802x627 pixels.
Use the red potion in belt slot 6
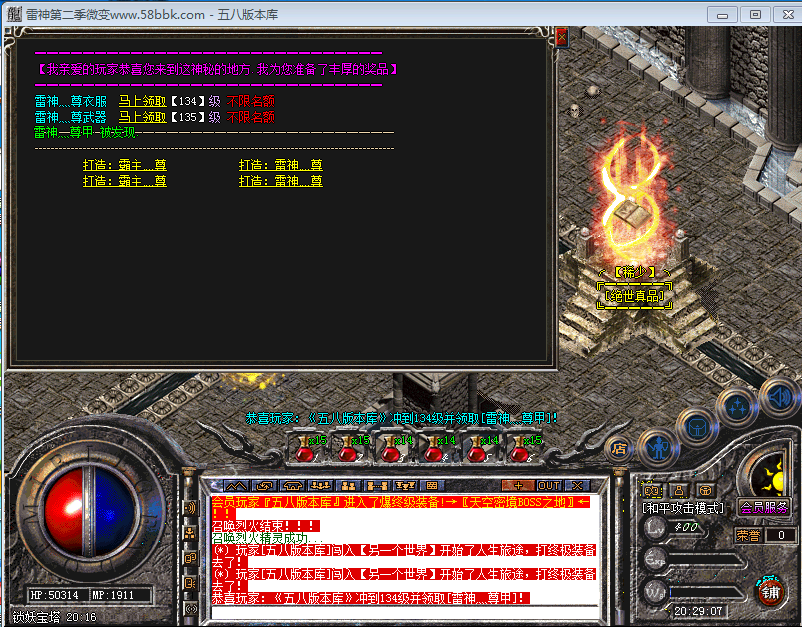[521, 449]
